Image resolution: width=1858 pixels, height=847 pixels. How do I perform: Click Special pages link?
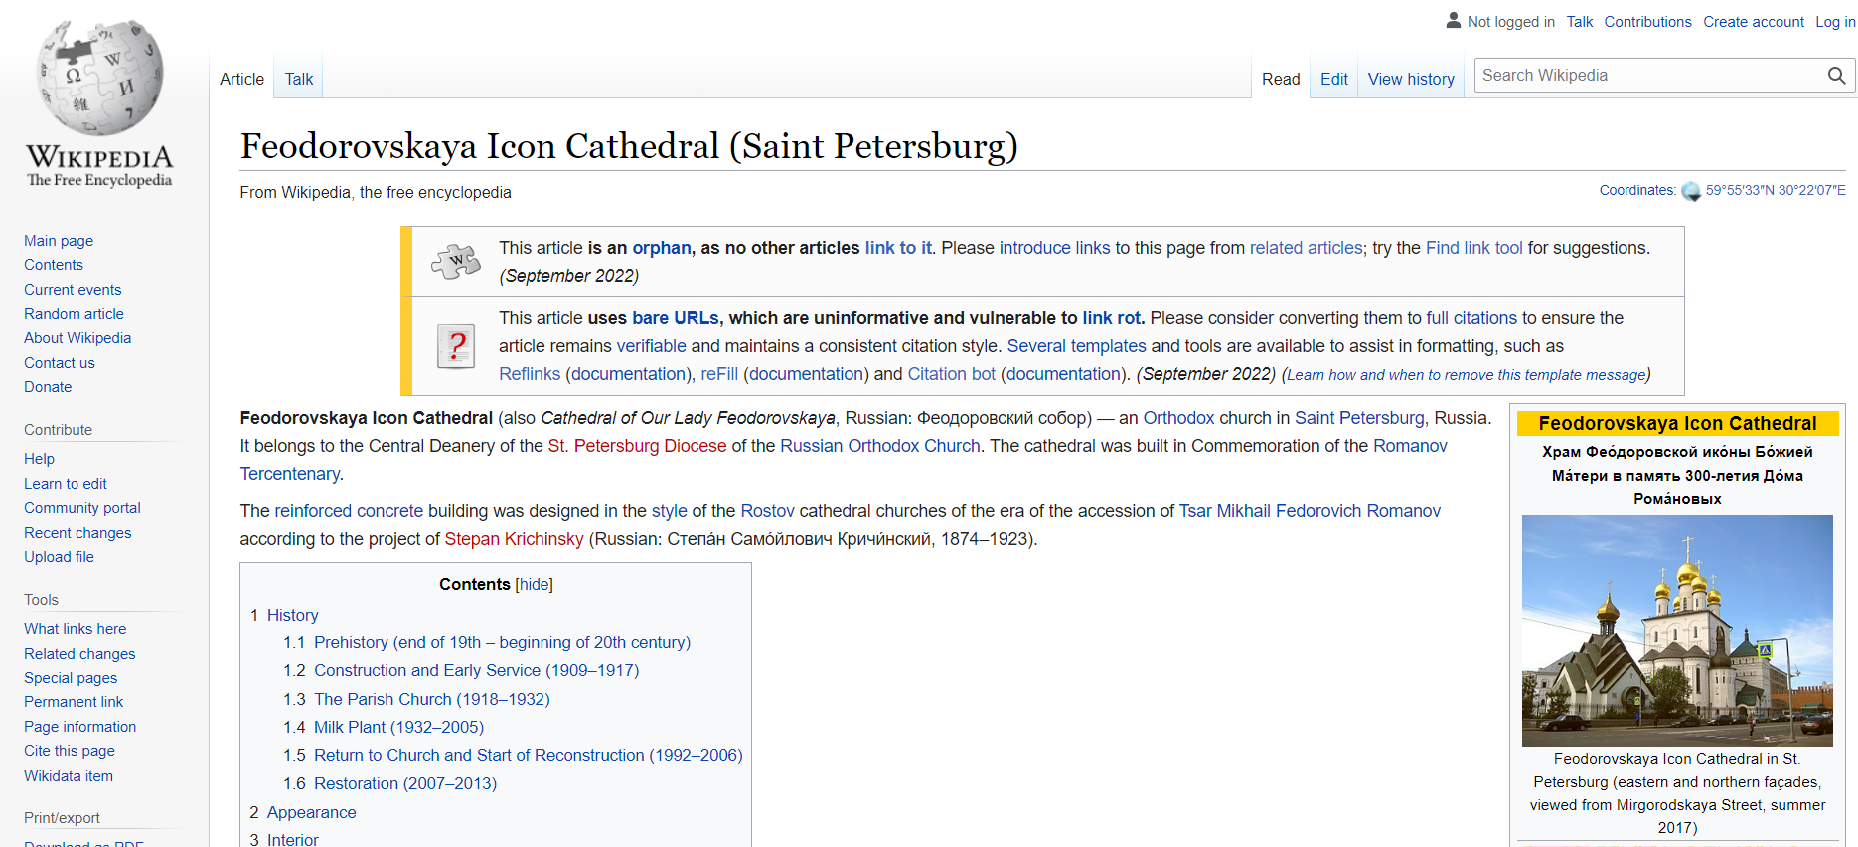(x=70, y=678)
